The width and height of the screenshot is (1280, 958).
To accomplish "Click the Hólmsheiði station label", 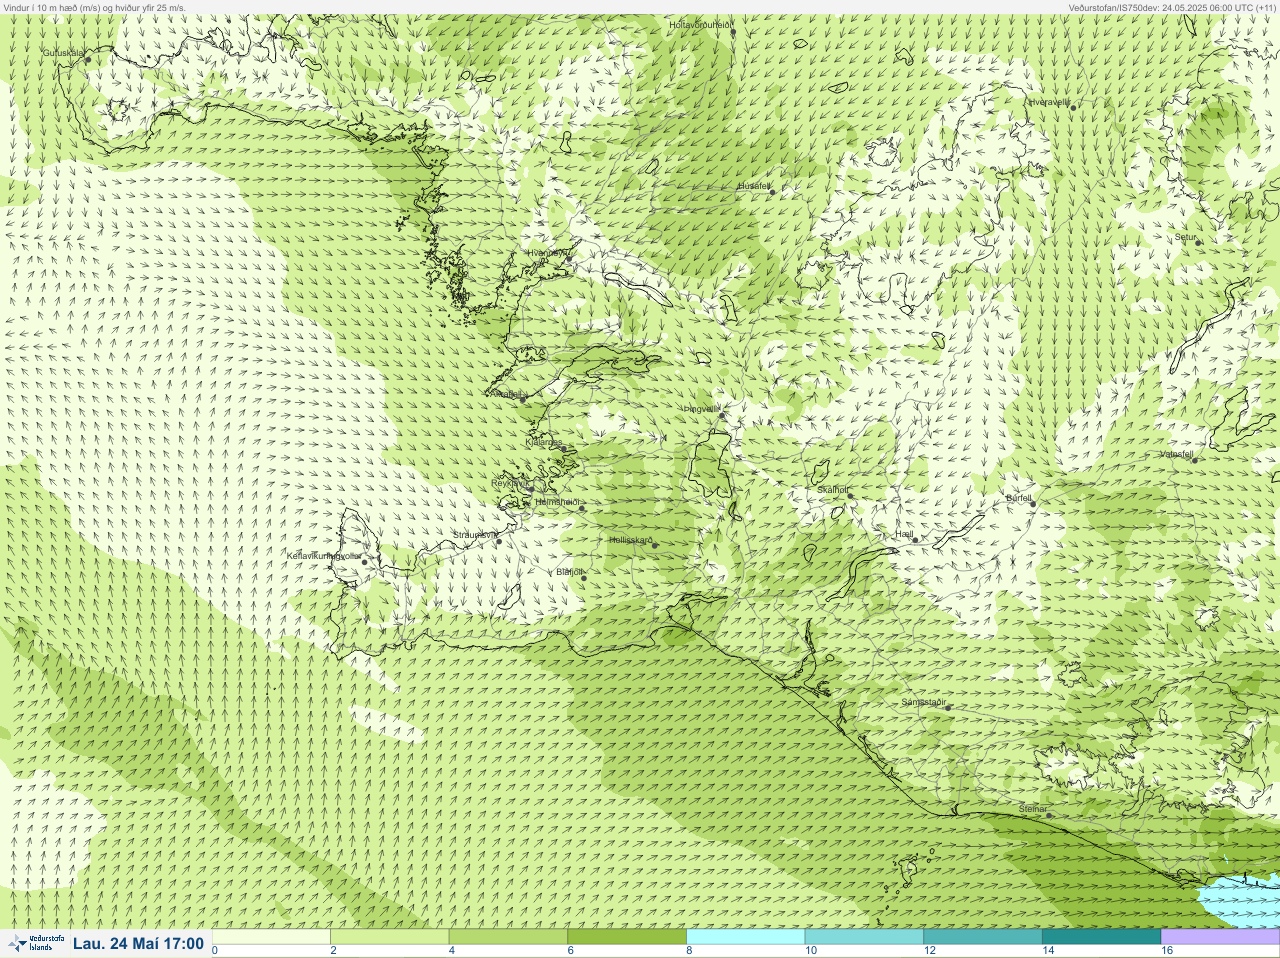I will point(557,502).
